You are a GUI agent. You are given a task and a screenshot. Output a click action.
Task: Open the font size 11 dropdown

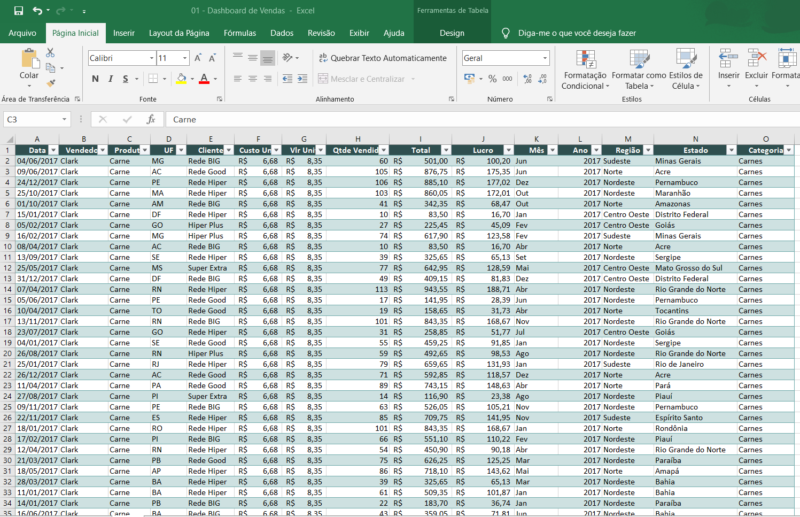[185, 58]
